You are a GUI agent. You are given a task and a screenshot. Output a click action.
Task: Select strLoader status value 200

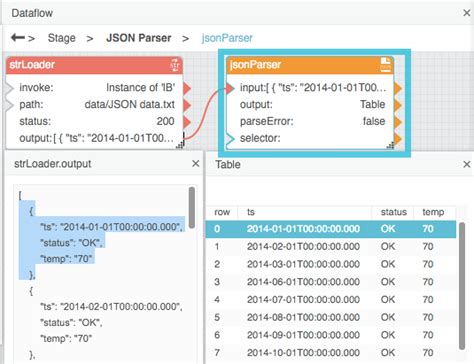click(165, 121)
